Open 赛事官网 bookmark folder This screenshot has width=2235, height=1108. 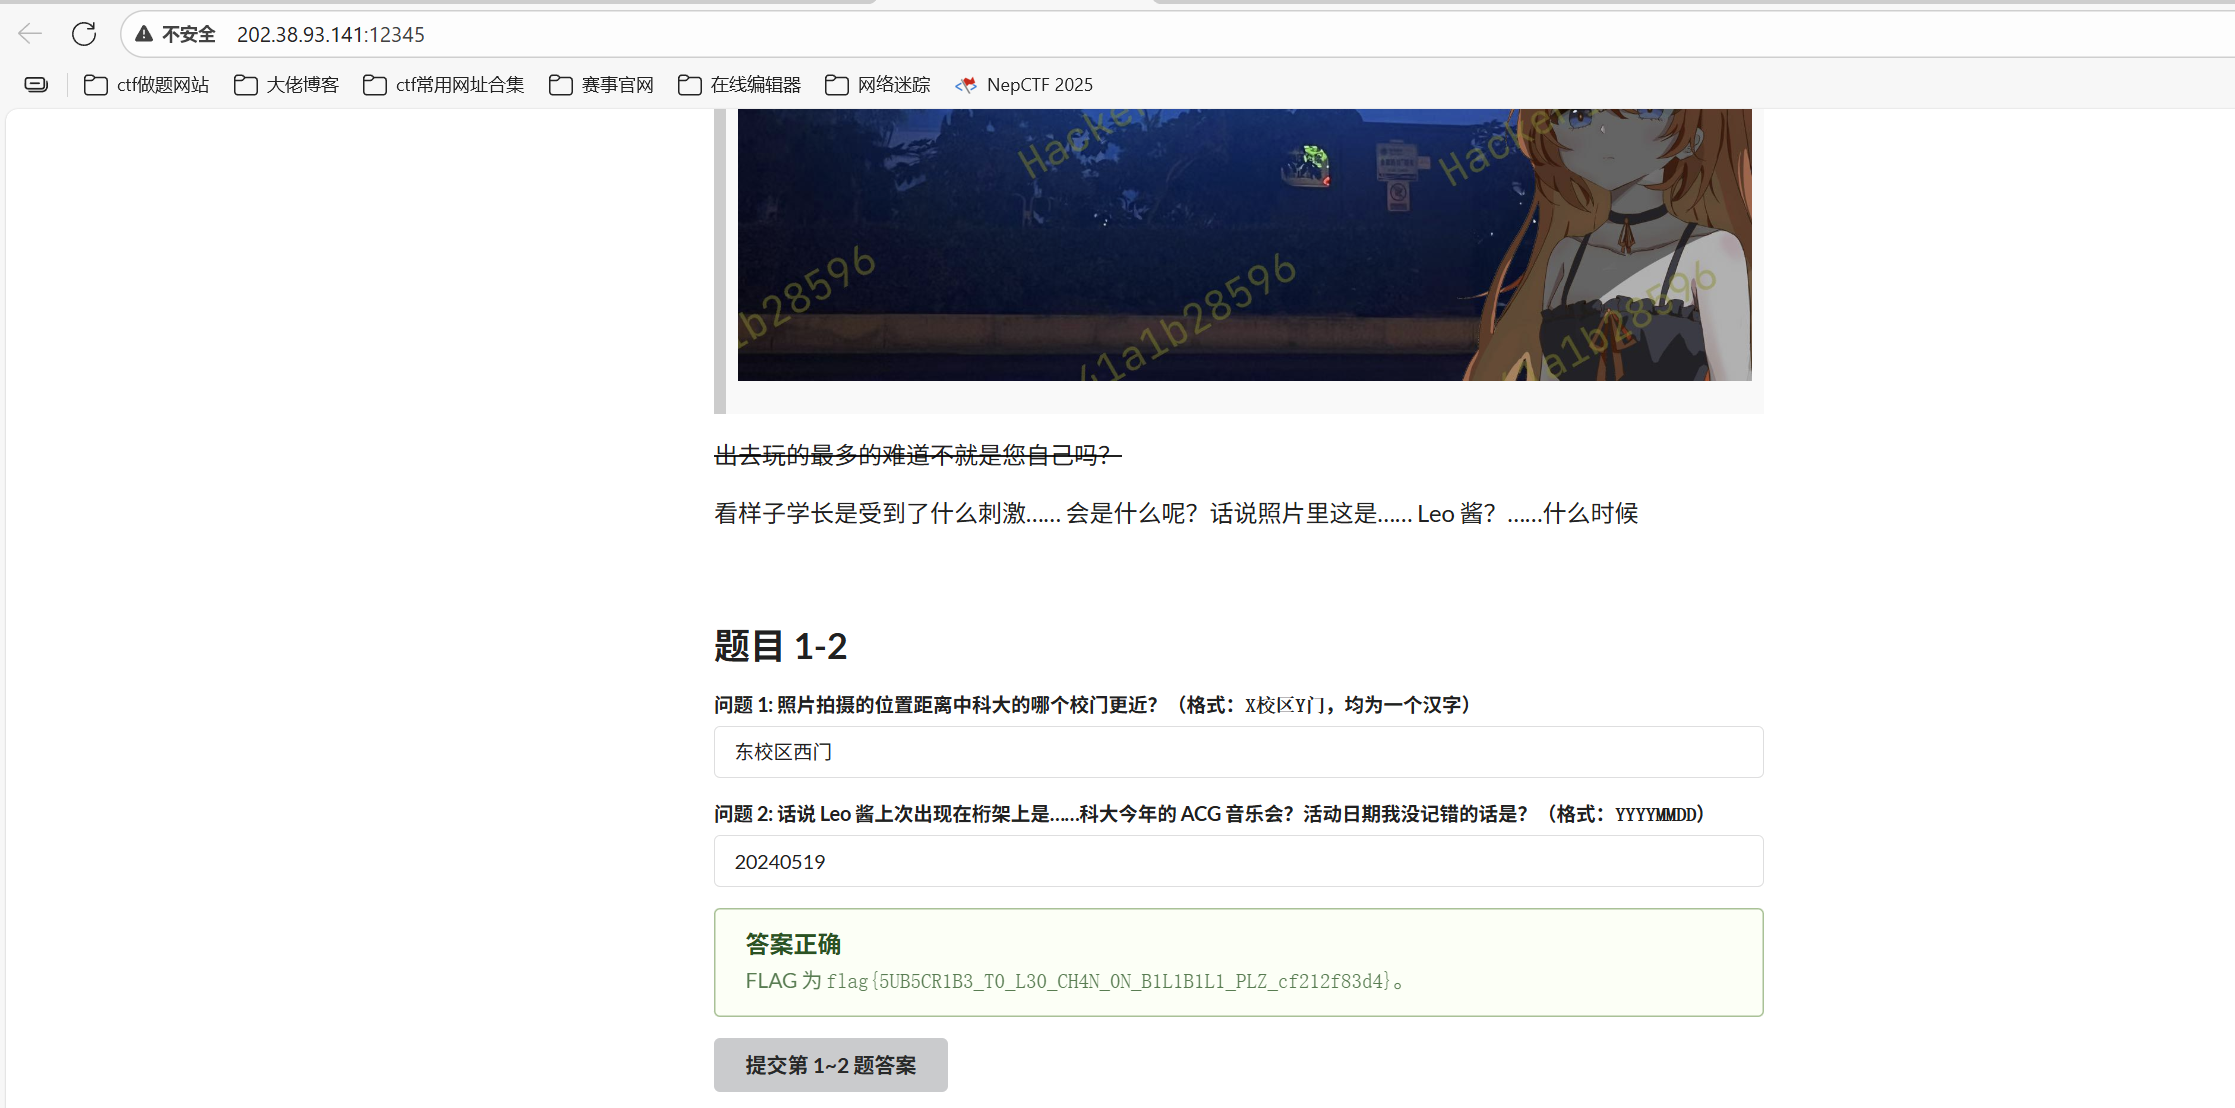click(602, 85)
